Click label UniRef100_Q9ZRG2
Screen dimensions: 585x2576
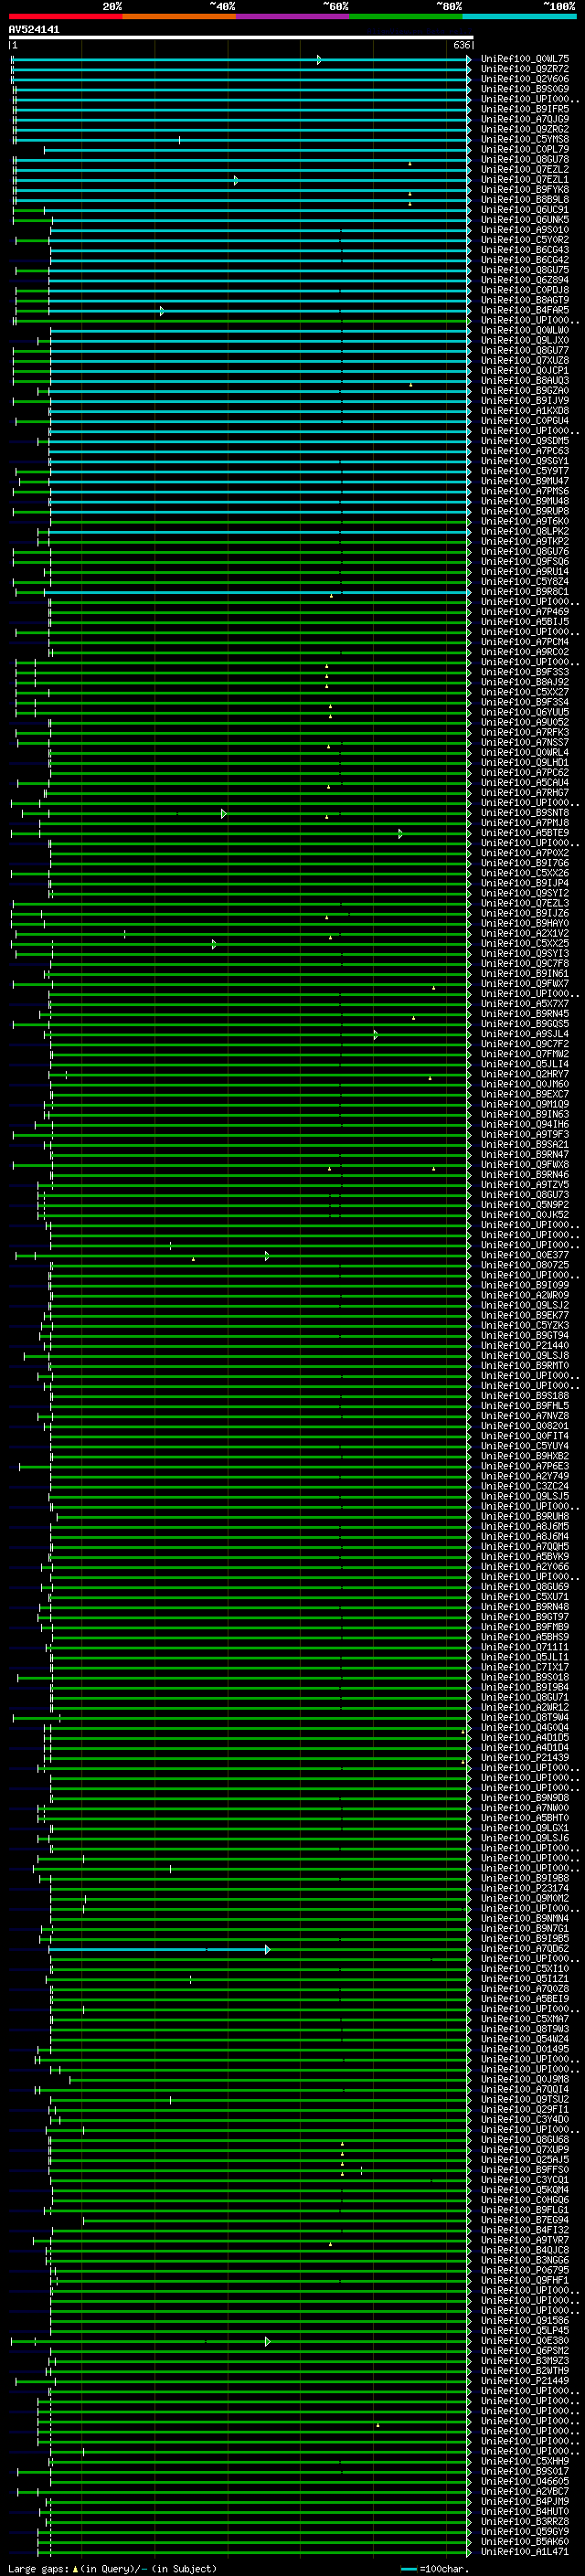tap(525, 129)
